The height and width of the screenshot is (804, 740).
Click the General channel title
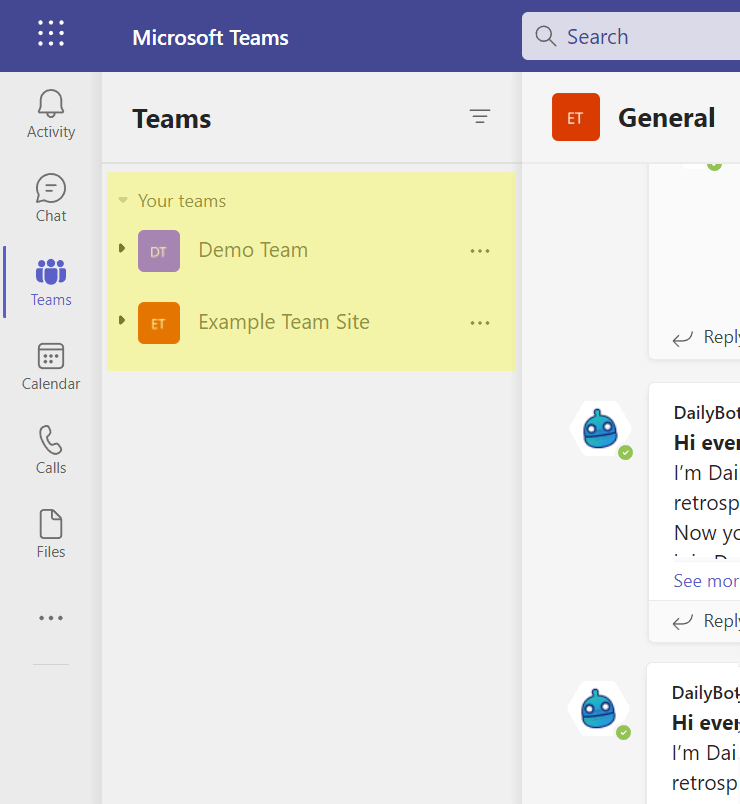coord(667,118)
